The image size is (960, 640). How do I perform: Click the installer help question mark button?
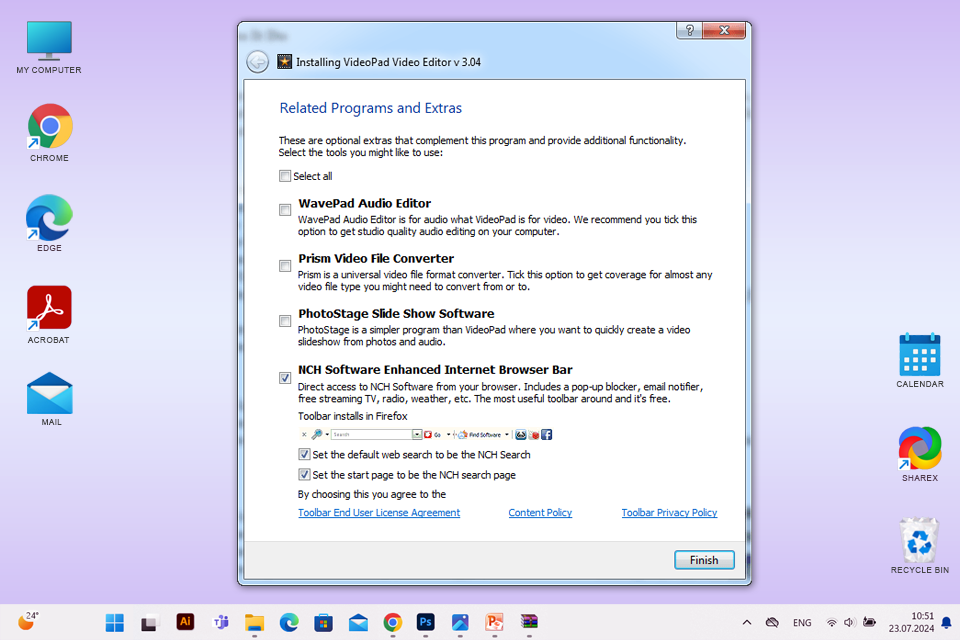(x=689, y=31)
